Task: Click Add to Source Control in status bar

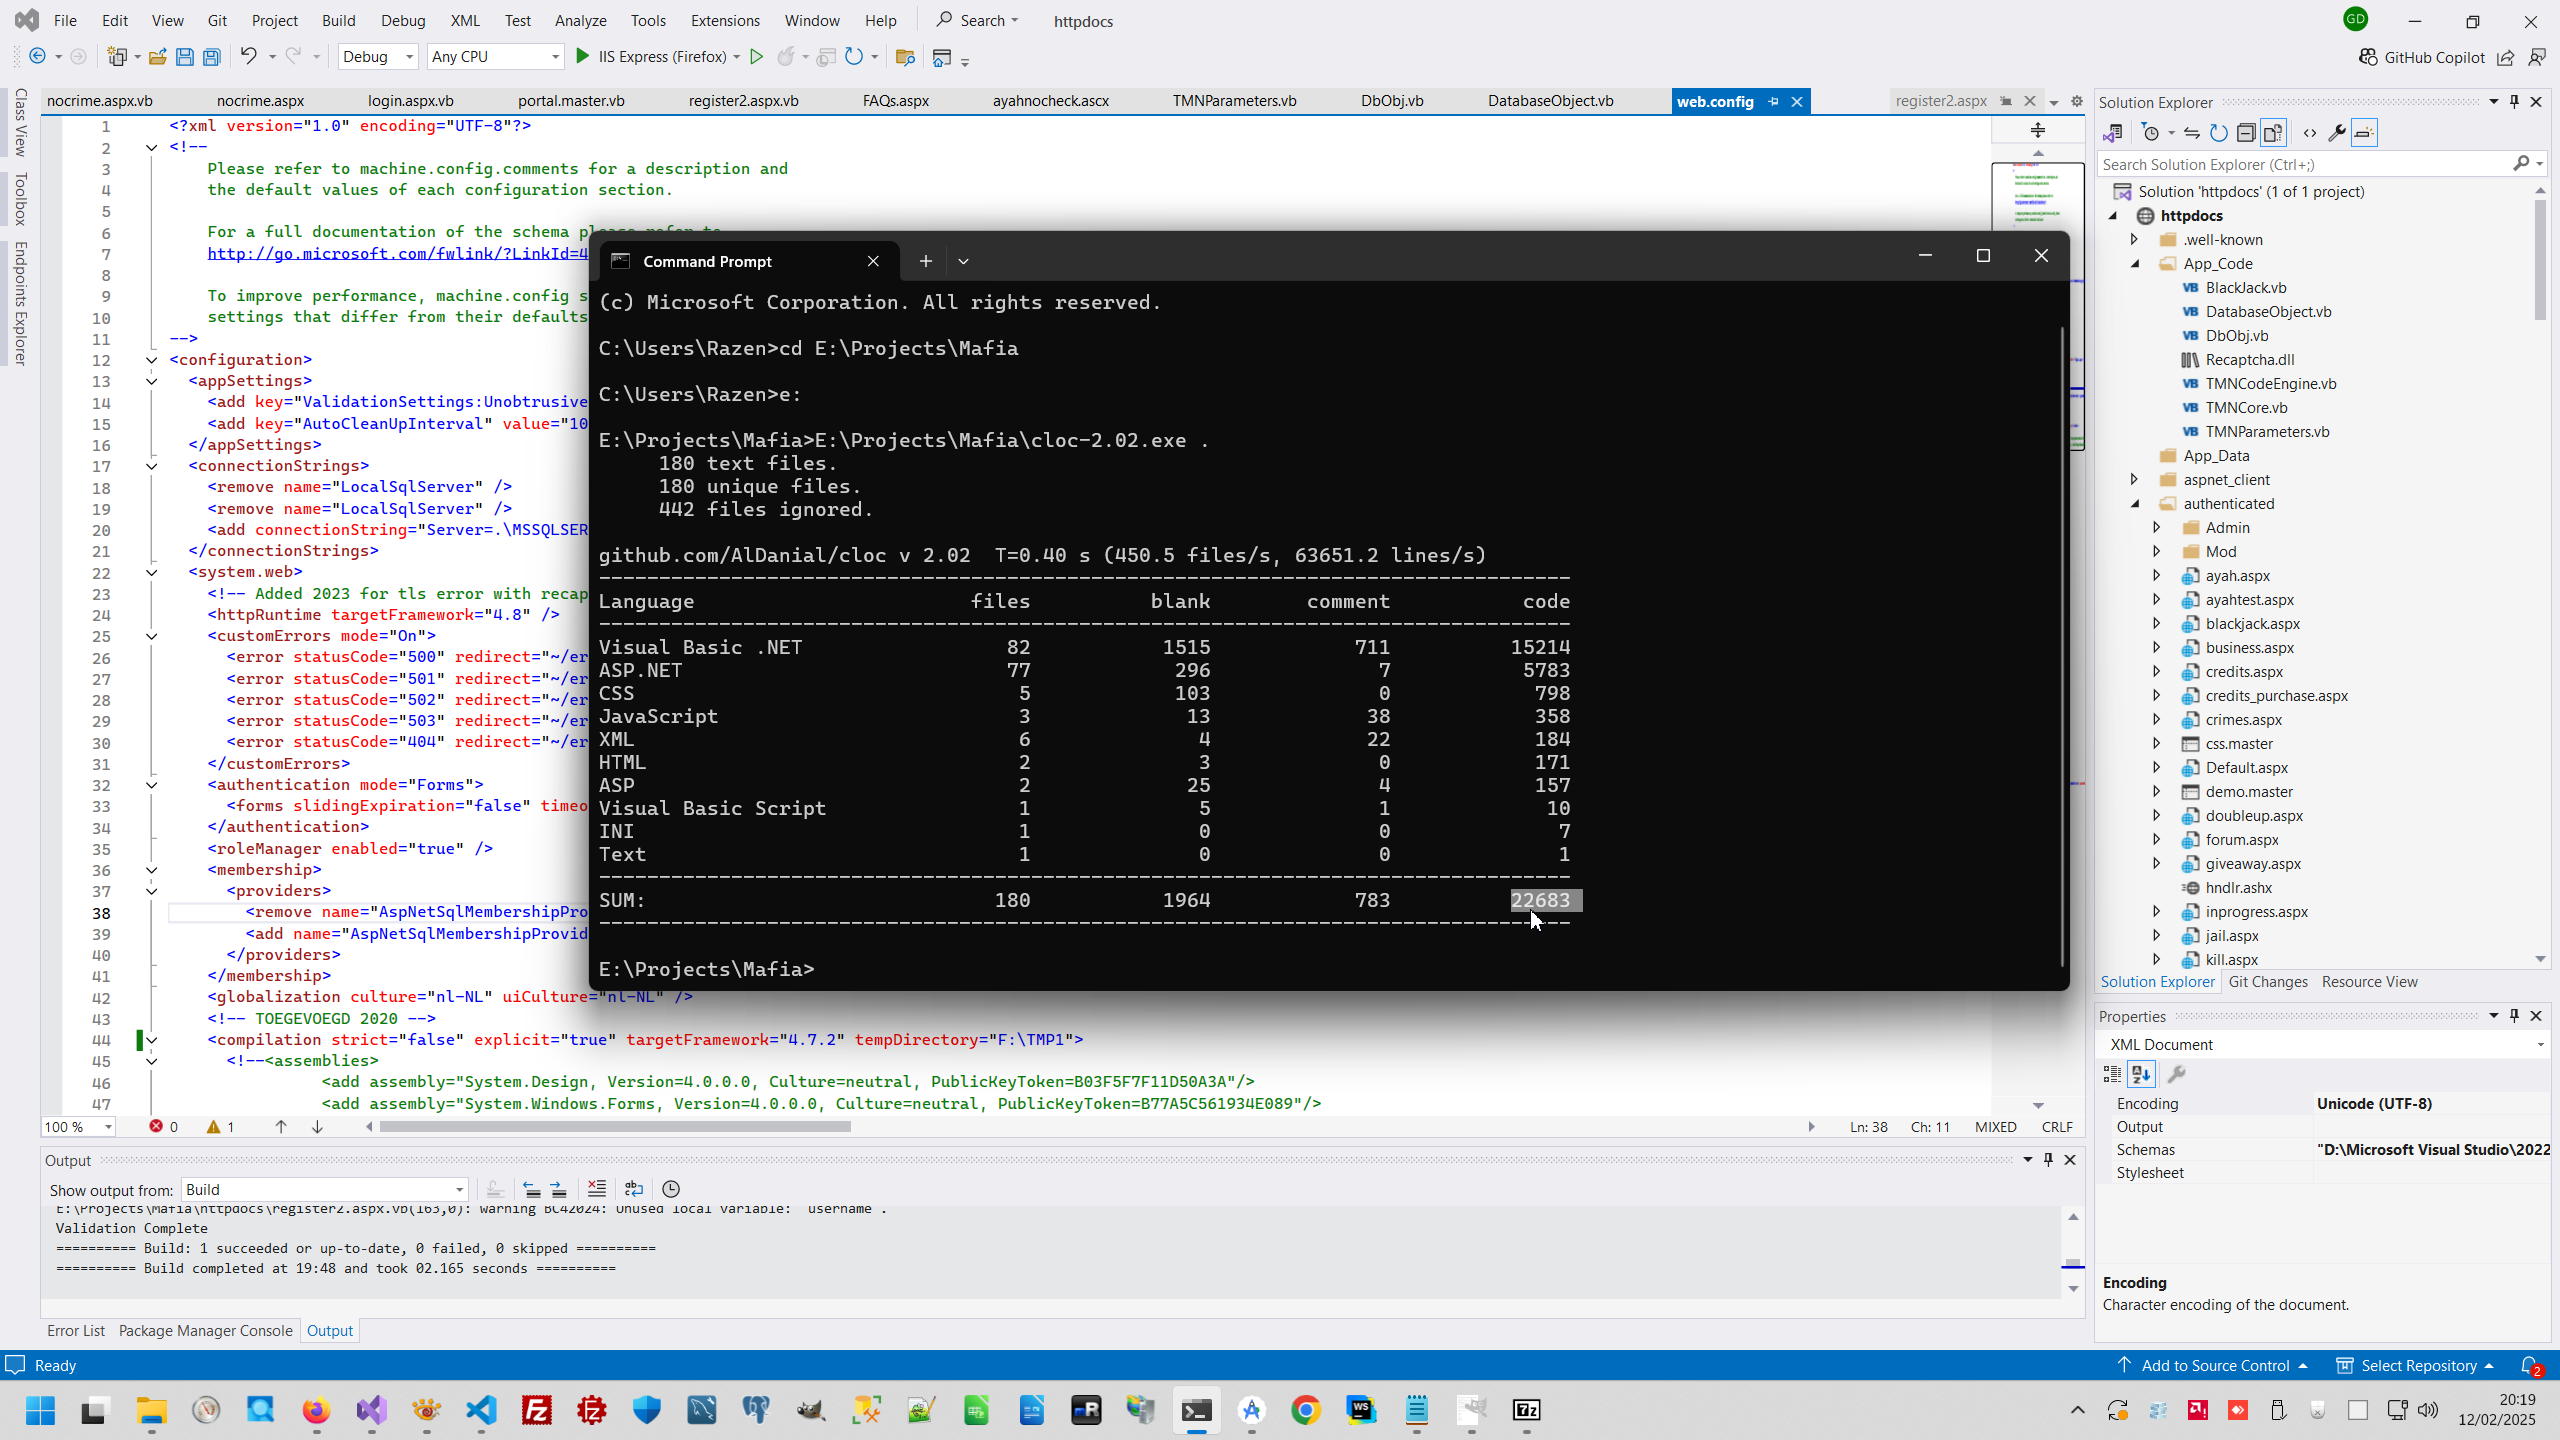Action: click(x=2214, y=1365)
